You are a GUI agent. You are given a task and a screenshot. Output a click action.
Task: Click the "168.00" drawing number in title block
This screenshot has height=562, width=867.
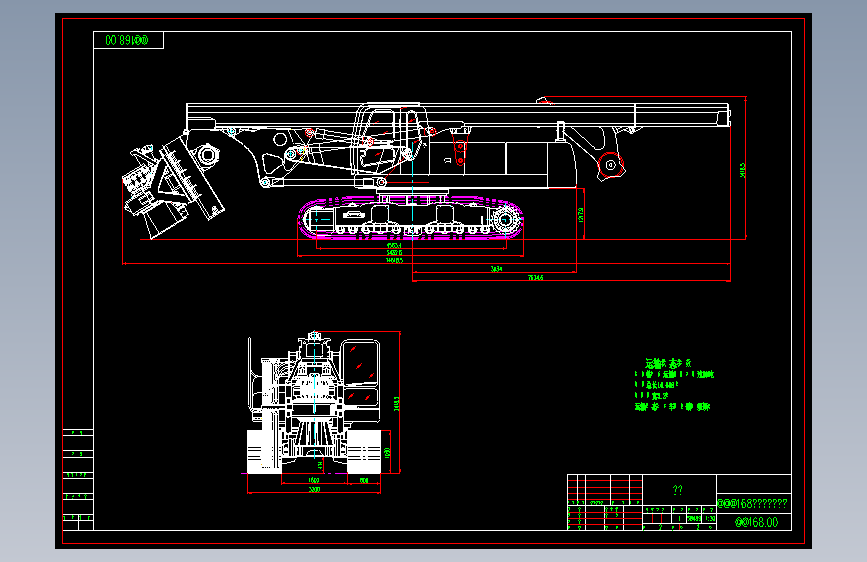(x=756, y=522)
